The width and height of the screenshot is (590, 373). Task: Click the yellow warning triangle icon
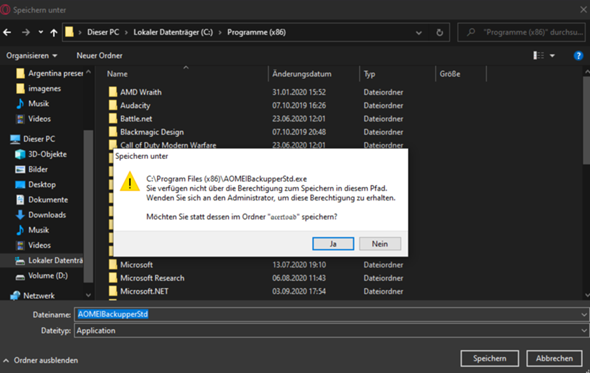coord(130,181)
